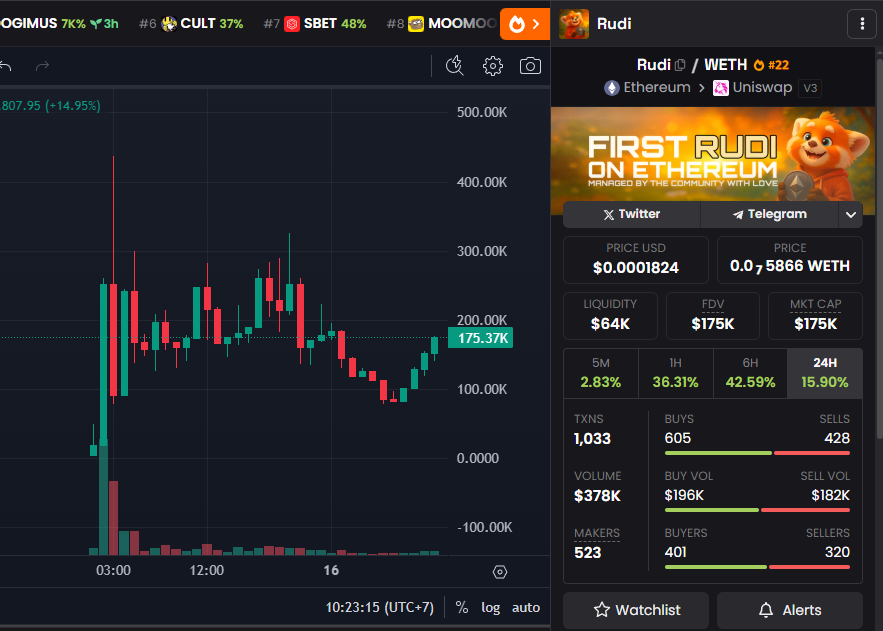Click the VOLUME $378K value
Image resolution: width=883 pixels, height=631 pixels.
click(597, 496)
